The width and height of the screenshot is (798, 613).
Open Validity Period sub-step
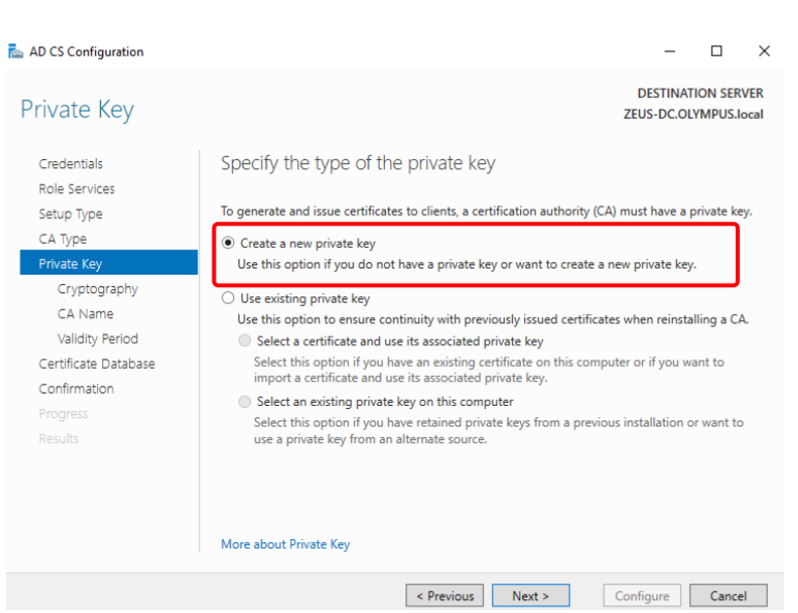tap(97, 339)
